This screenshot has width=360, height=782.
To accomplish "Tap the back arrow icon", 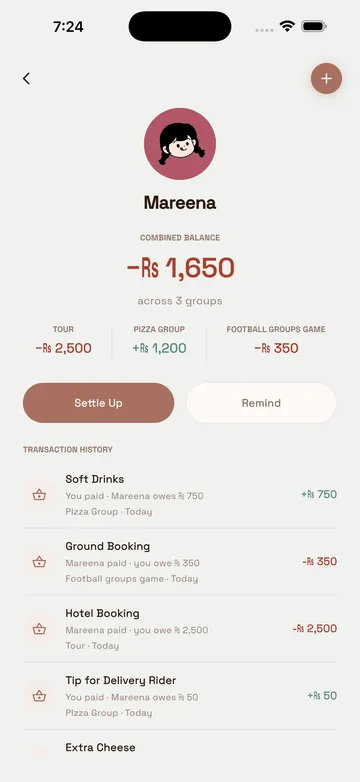I will 26,78.
